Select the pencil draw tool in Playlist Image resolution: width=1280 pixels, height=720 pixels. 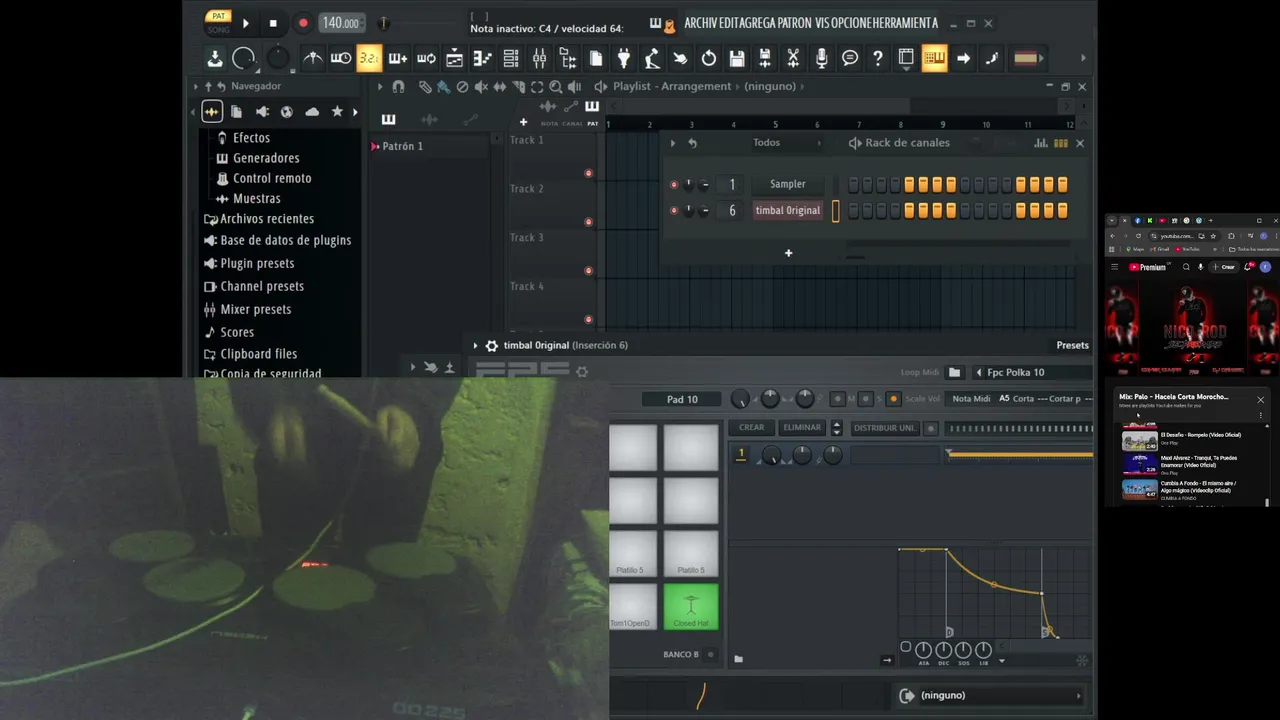pos(425,87)
